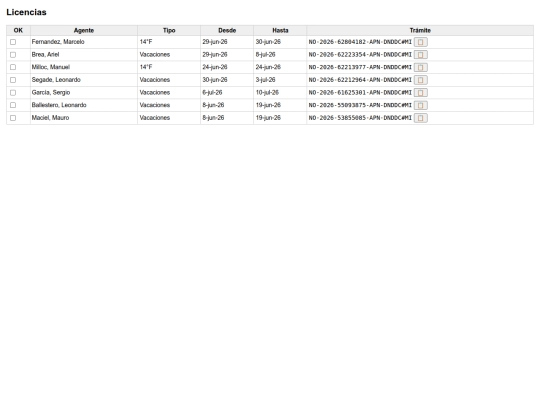Select agent name Brea, Ariel
This screenshot has height=405, width=540.
45,54
